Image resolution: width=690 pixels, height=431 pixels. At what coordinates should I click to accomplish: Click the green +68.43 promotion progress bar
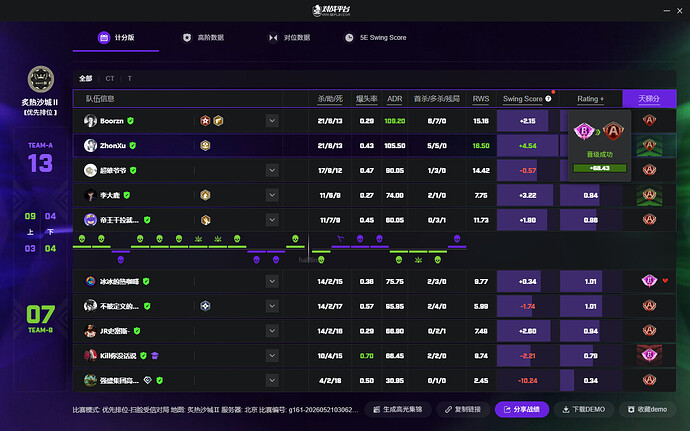tap(599, 168)
